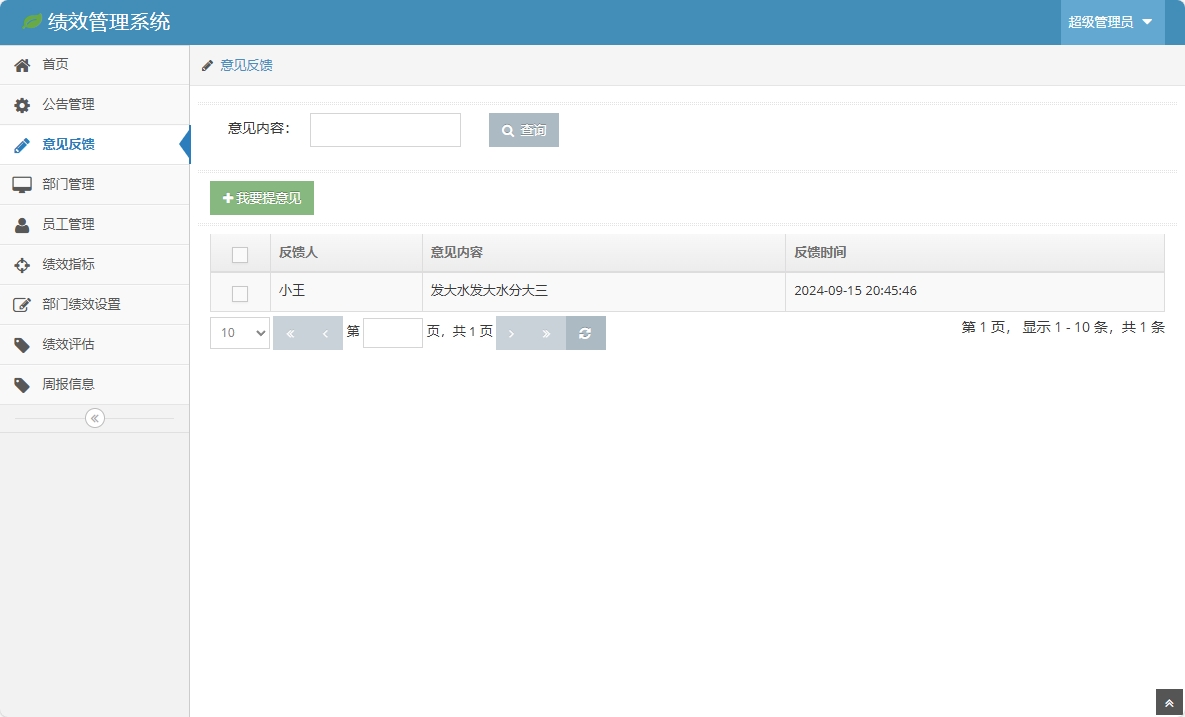
Task: Click the gear icon for 公告管理
Action: pos(22,105)
